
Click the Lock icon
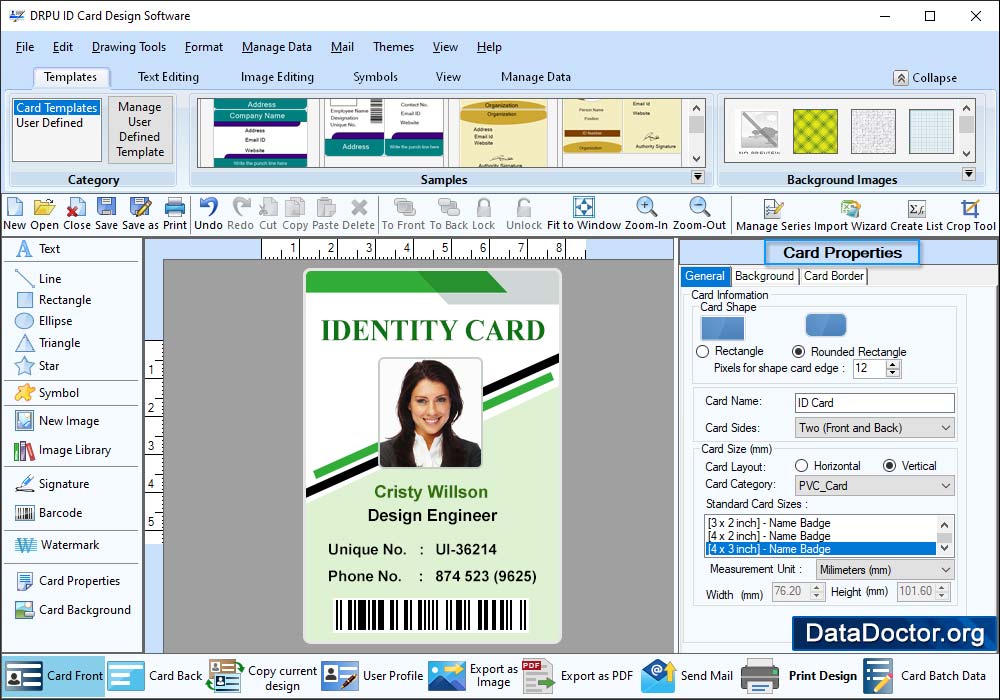[483, 208]
